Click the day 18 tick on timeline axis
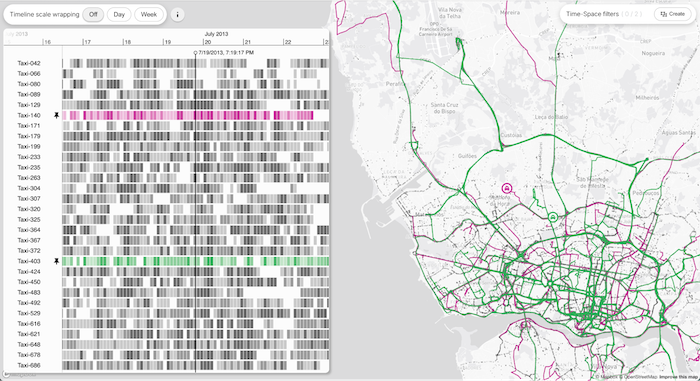The width and height of the screenshot is (700, 381). (128, 42)
